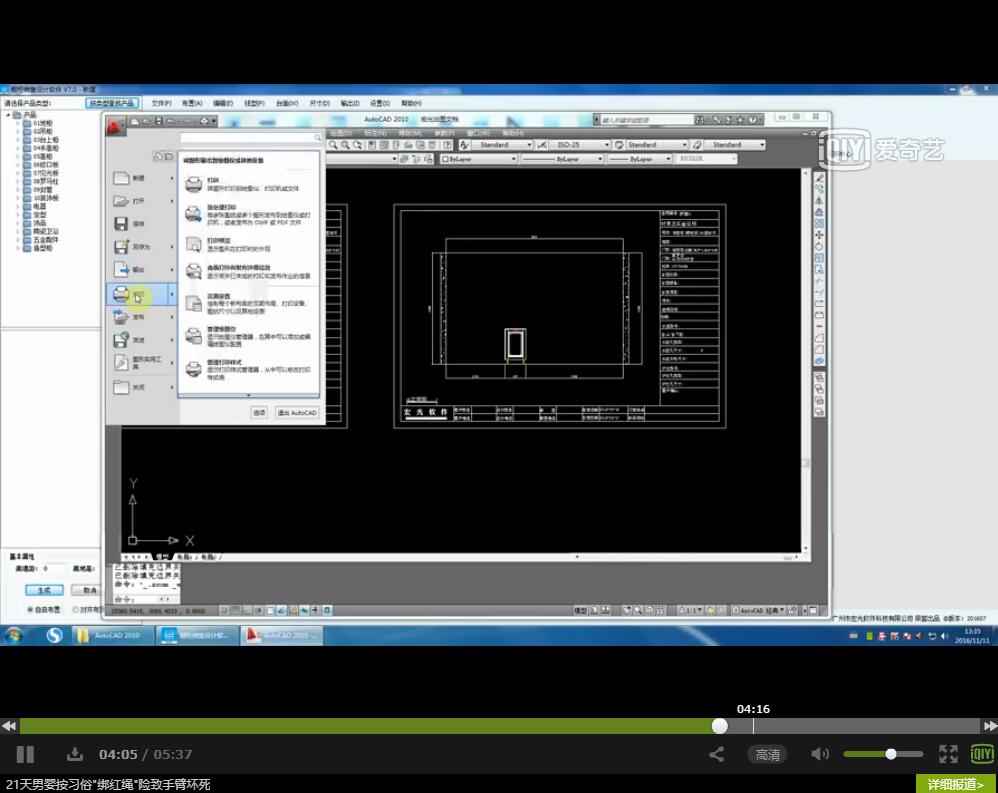Click the iQIYI logo icon in player bar
This screenshot has width=998, height=793.
pos(982,754)
